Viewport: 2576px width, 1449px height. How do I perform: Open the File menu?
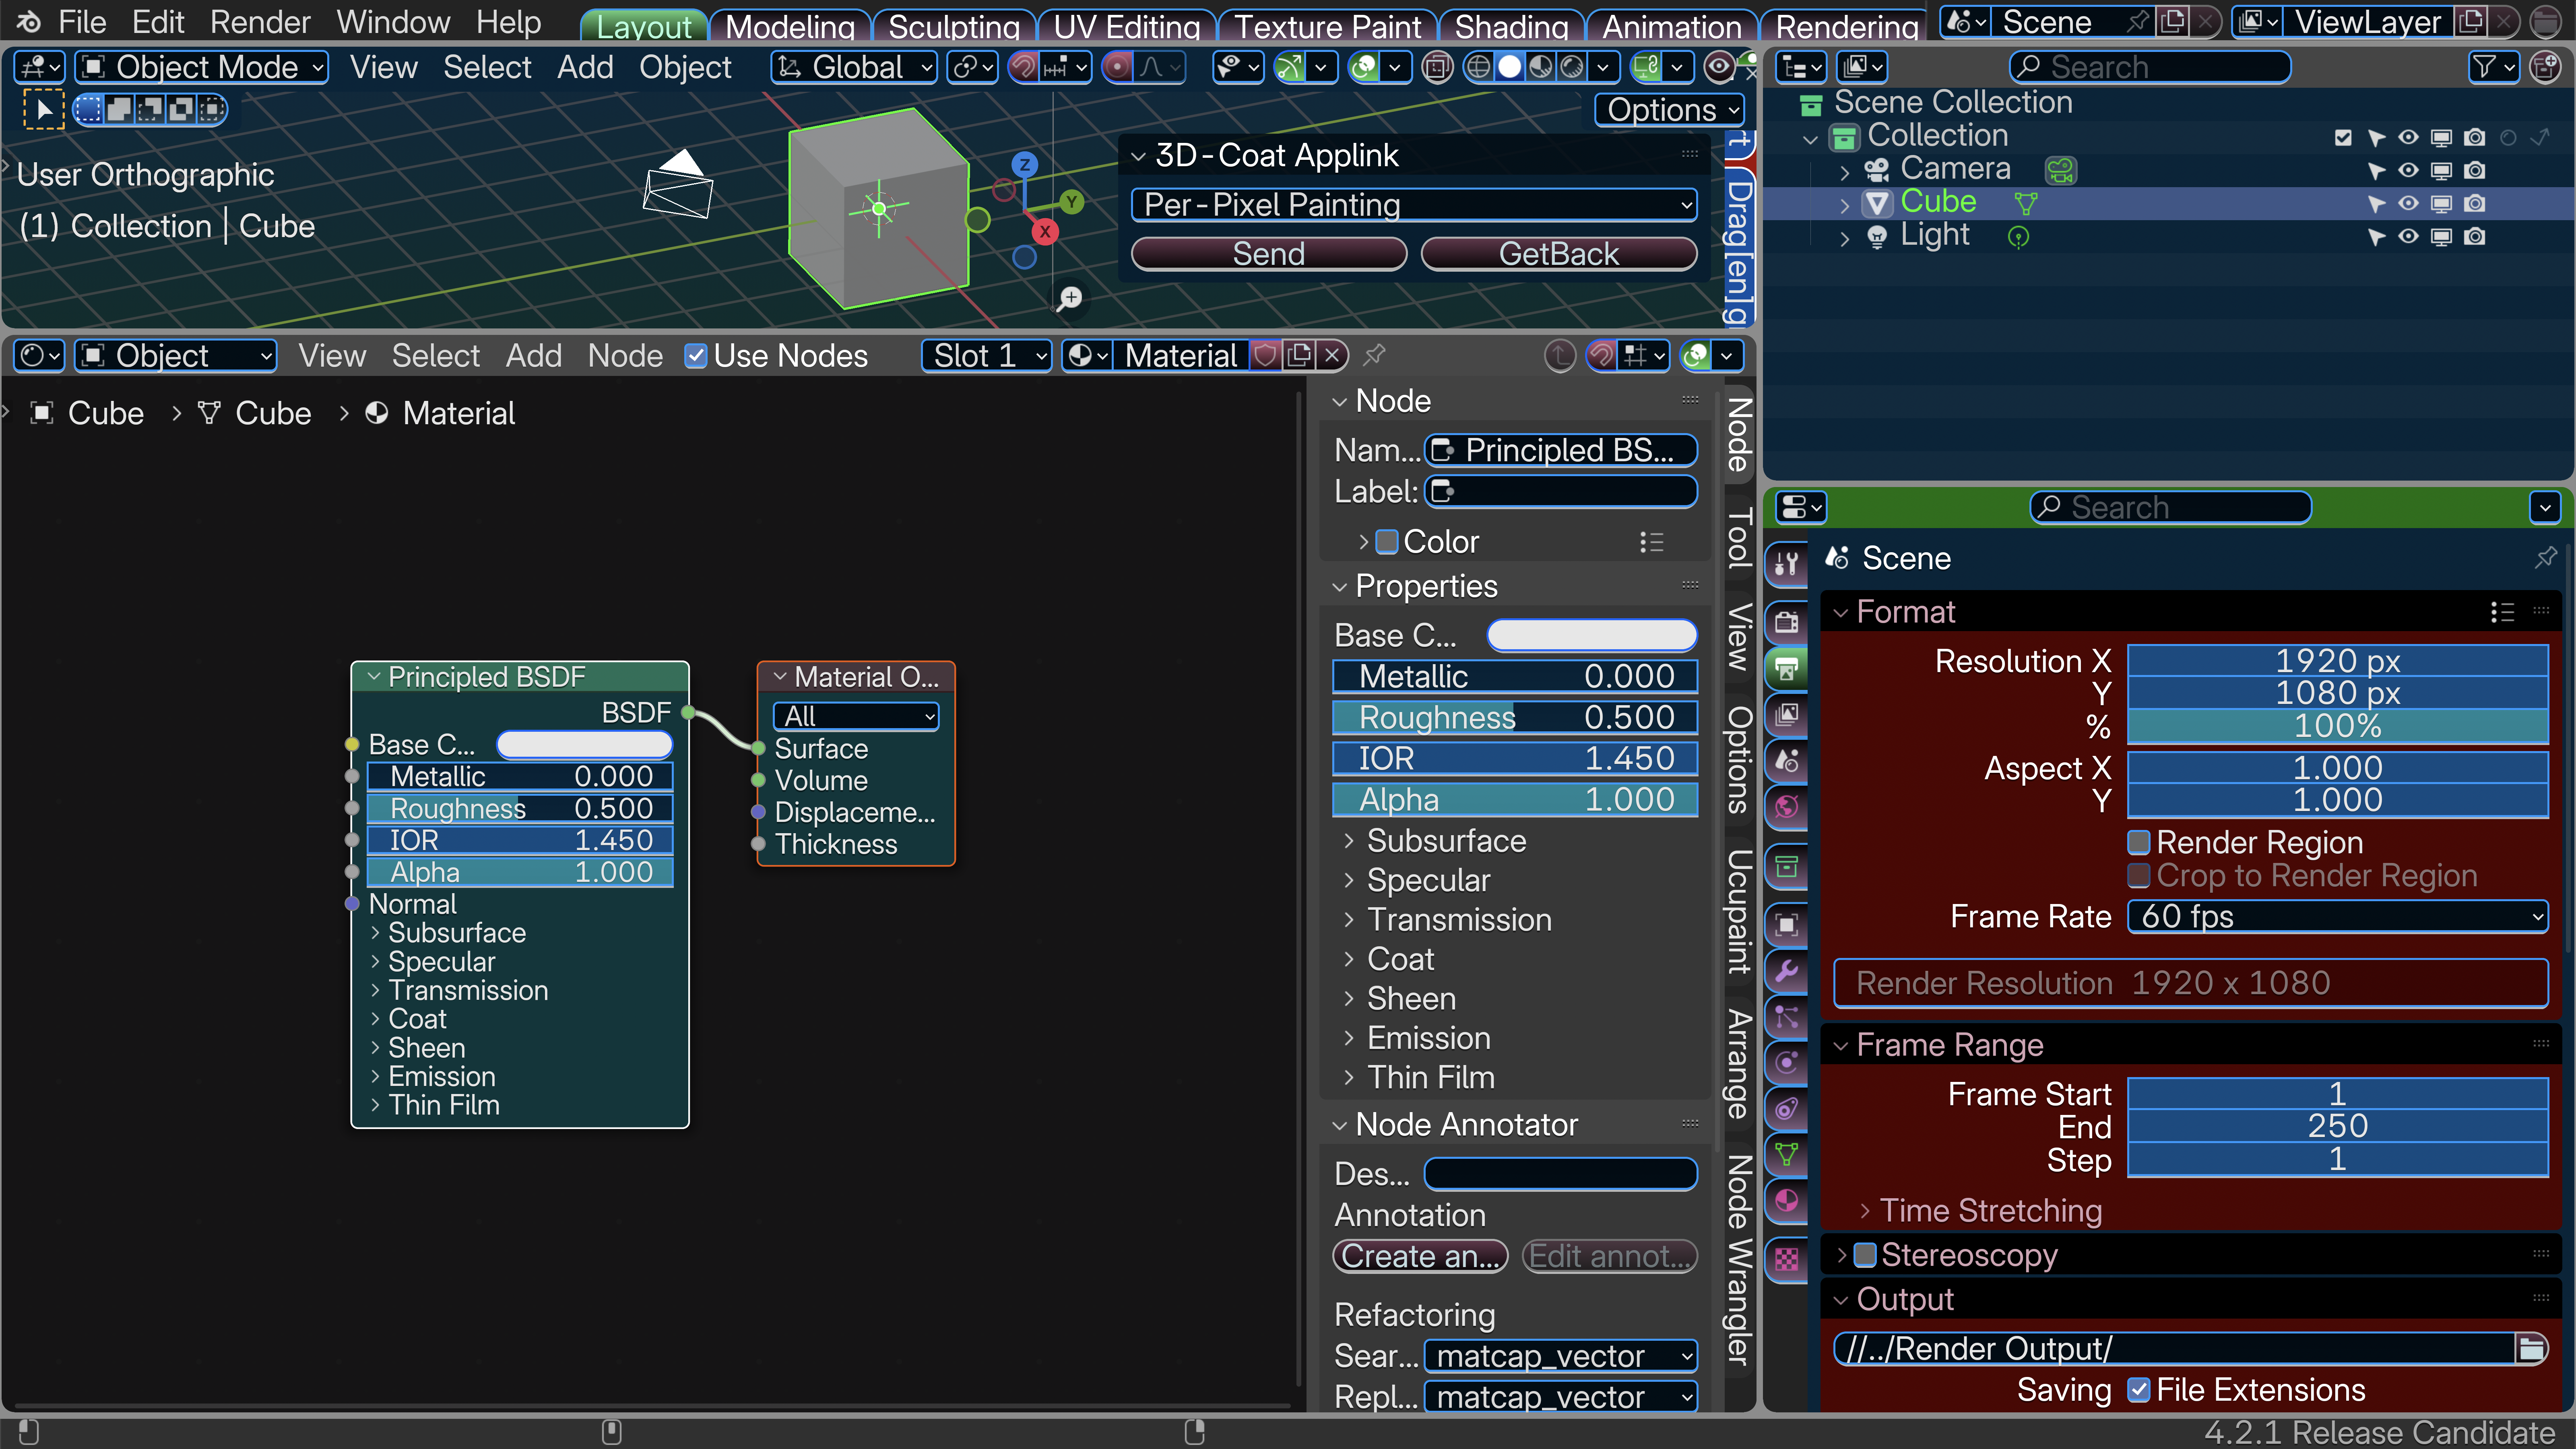[82, 22]
